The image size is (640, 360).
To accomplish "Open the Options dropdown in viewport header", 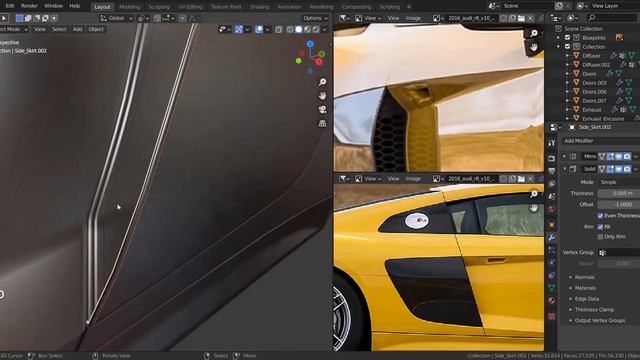I will coord(315,18).
